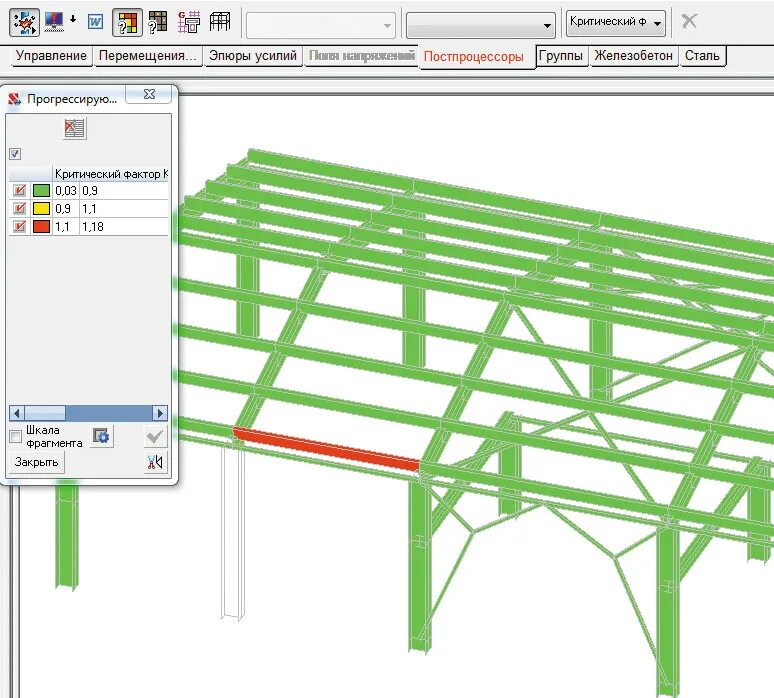The height and width of the screenshot is (698, 774).
Task: Click the white outlined removed column in model
Action: [232, 531]
